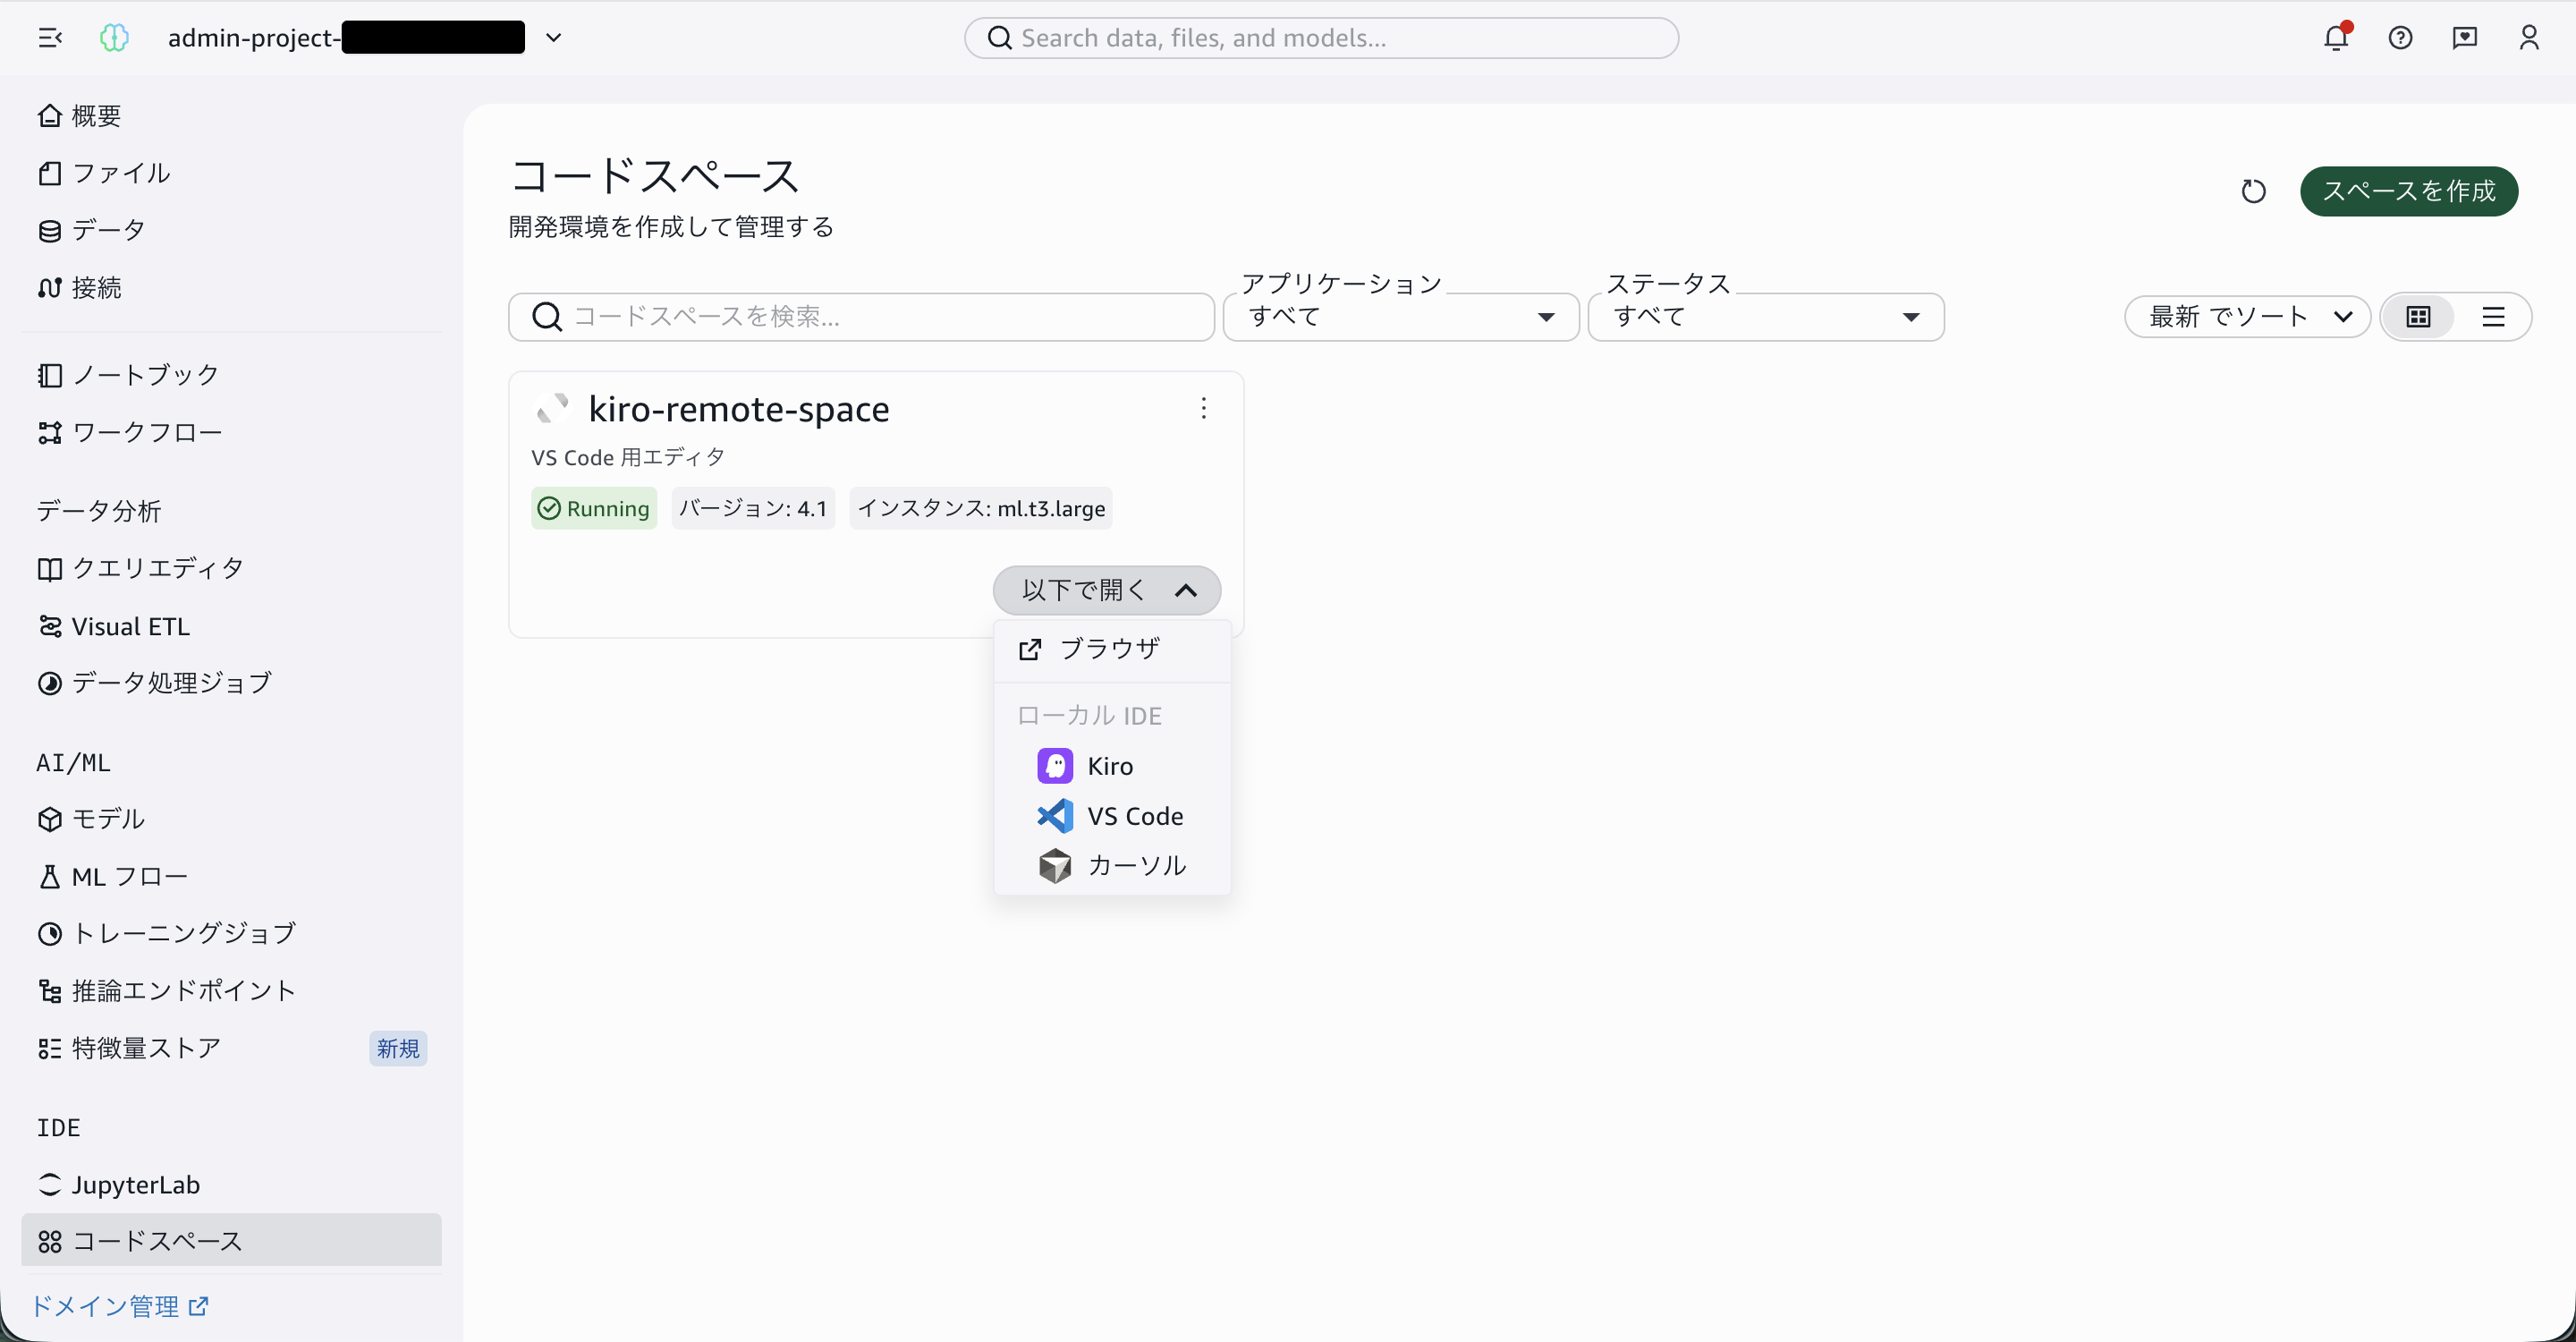Screen dimensions: 2576x1342
Task: Click the kiro-remote-space title
Action: coord(739,409)
